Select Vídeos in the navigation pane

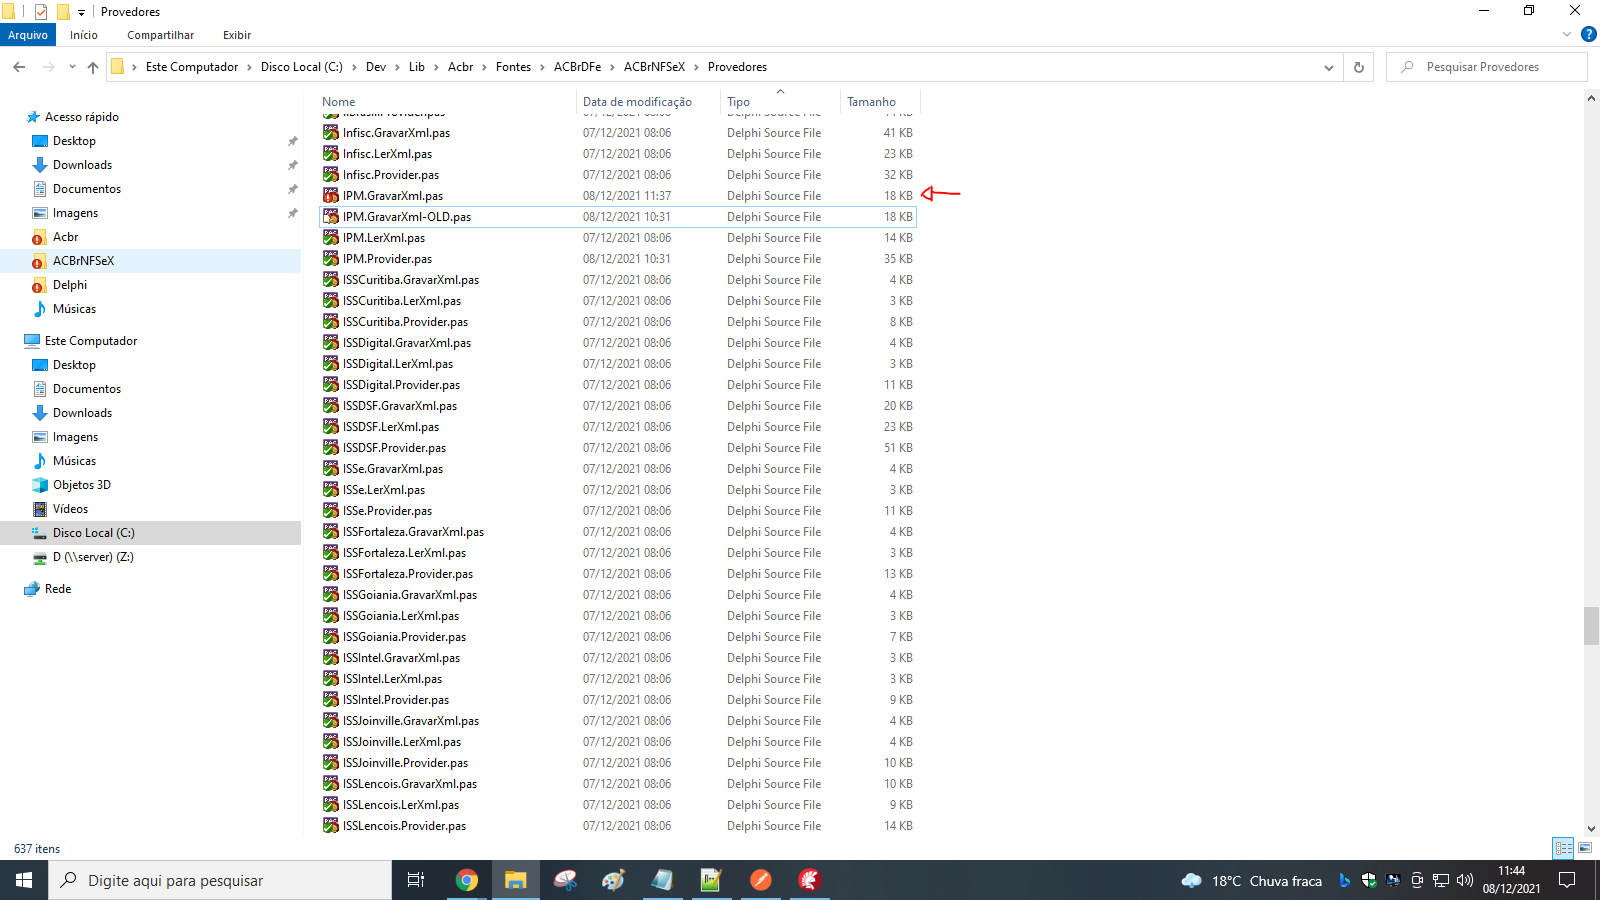(70, 509)
